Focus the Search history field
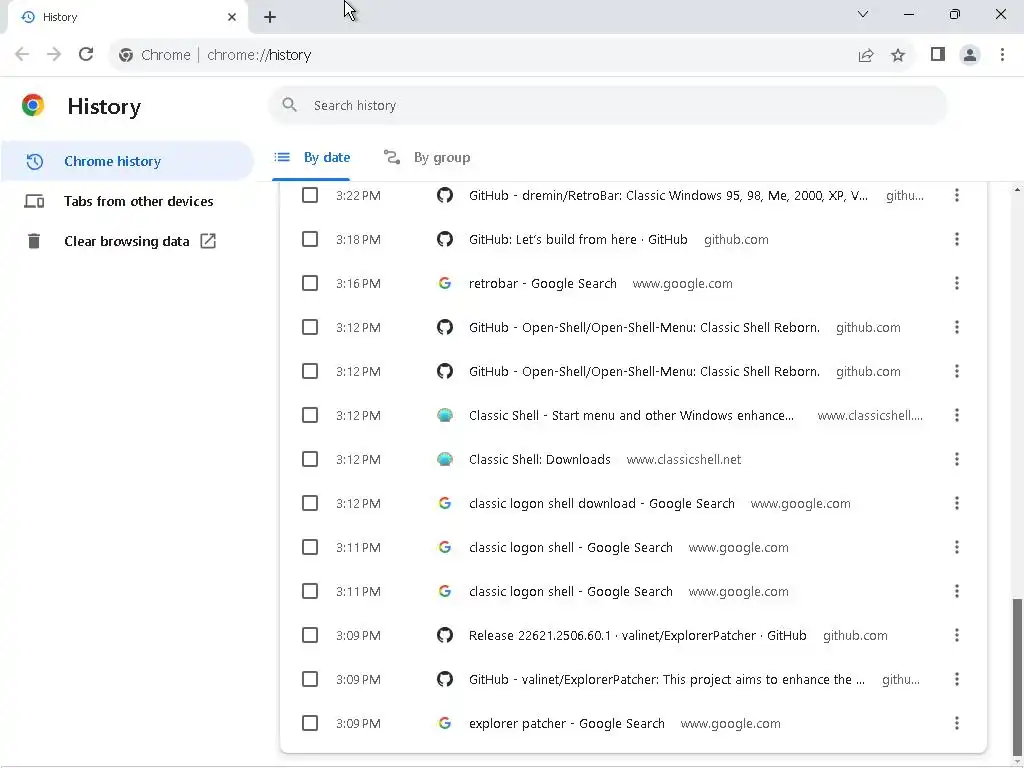Viewport: 1024px width, 768px height. click(x=607, y=105)
